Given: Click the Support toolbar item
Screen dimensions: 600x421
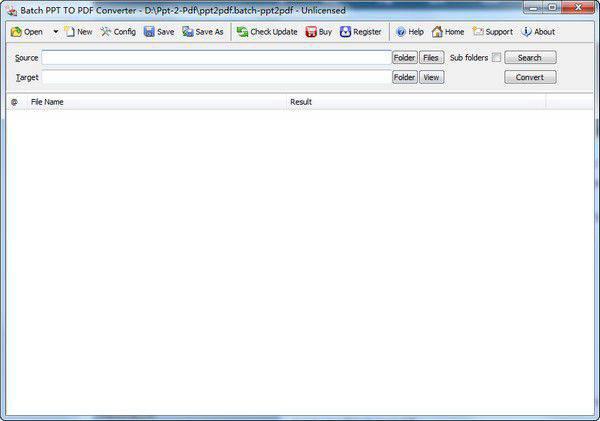Looking at the screenshot, I should 492,32.
